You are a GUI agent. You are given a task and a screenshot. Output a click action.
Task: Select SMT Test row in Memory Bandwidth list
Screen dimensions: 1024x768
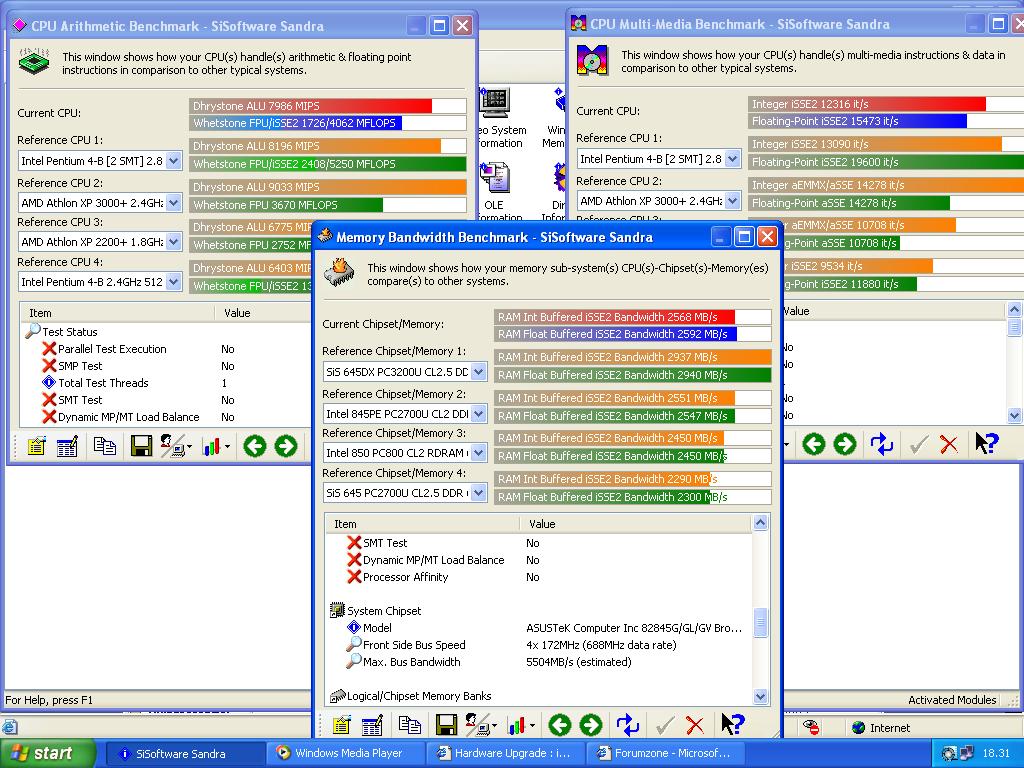pyautogui.click(x=377, y=543)
